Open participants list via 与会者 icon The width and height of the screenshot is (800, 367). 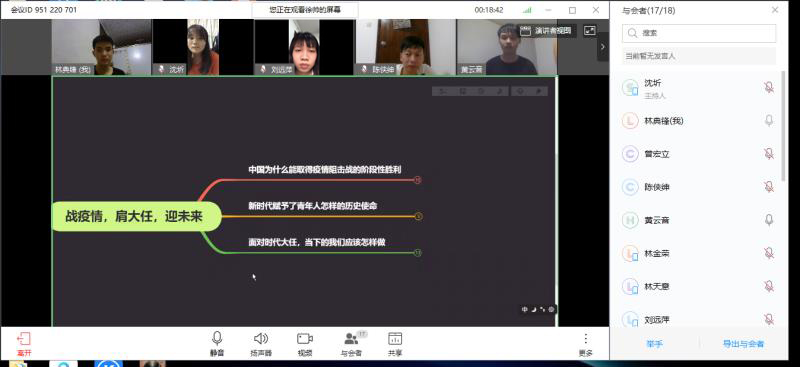pyautogui.click(x=352, y=343)
